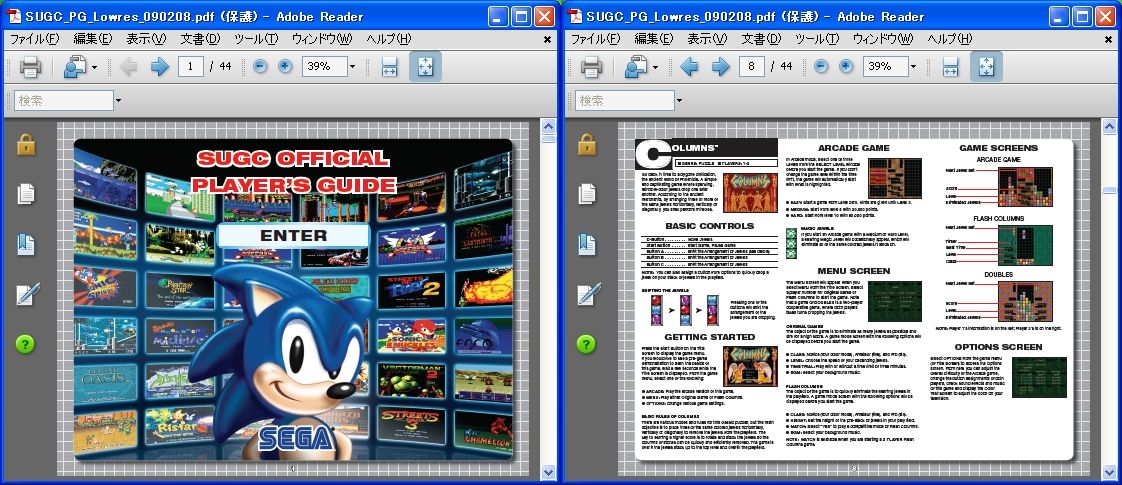Image resolution: width=1122 pixels, height=485 pixels.
Task: Print the document in left Adobe Reader window
Action: pyautogui.click(x=30, y=67)
